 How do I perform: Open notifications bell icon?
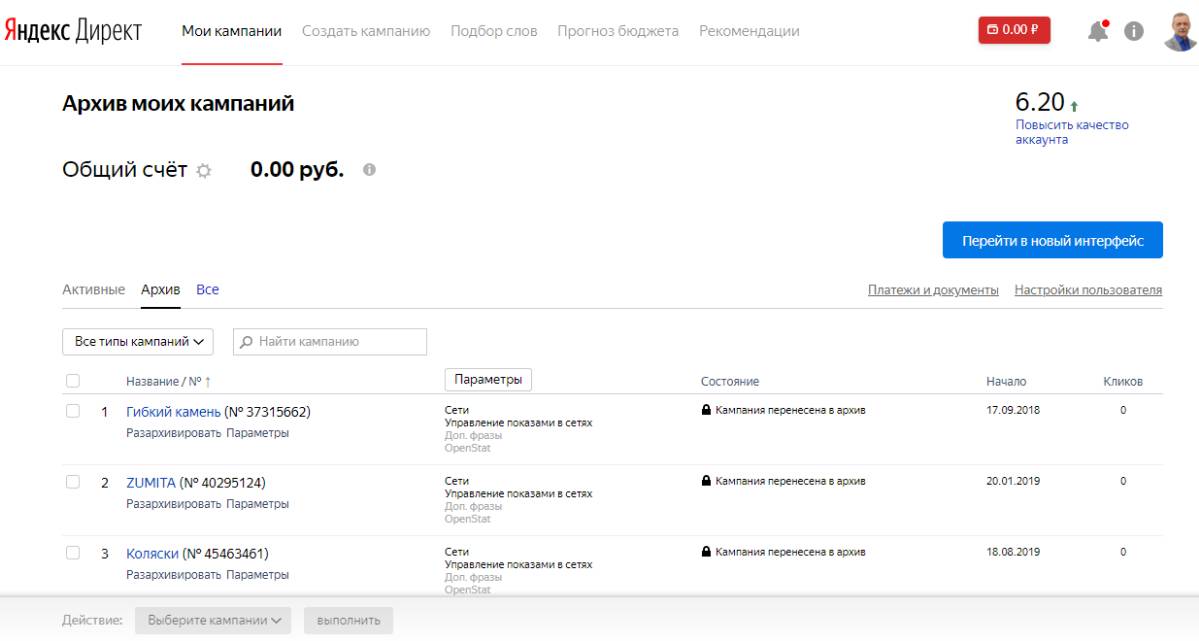tap(1098, 31)
